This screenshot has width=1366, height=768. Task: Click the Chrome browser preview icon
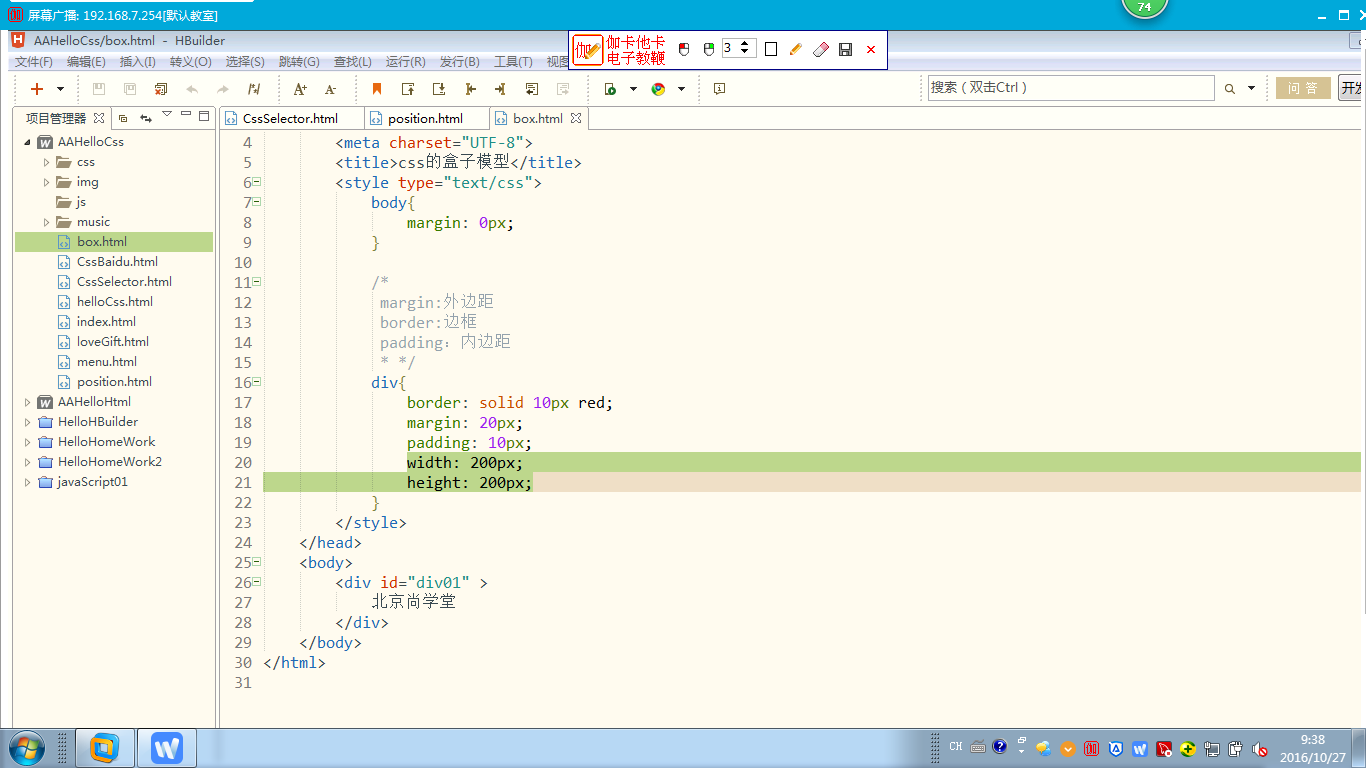coord(658,89)
